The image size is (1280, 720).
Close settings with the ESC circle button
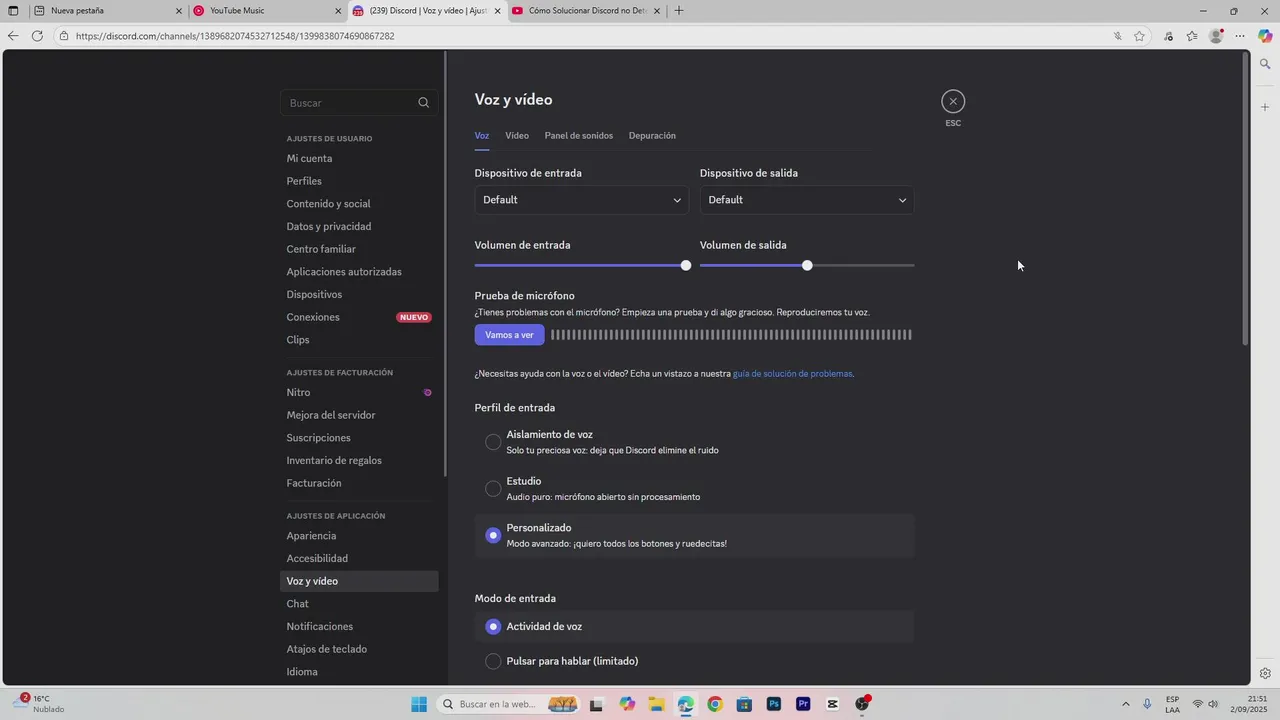pos(953,101)
